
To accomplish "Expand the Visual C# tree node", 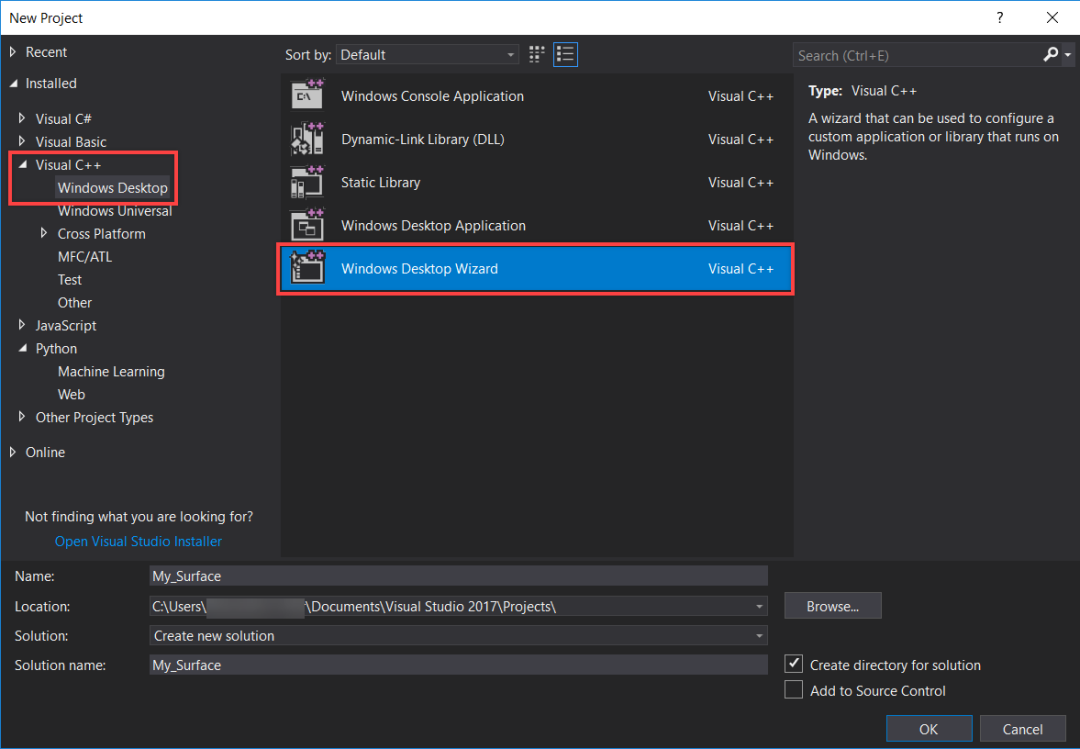I will pos(22,119).
